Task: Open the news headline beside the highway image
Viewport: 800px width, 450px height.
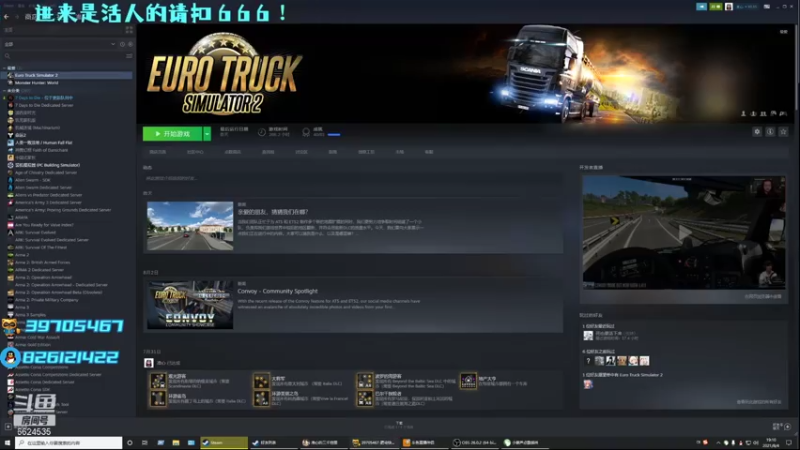Action: tap(272, 211)
